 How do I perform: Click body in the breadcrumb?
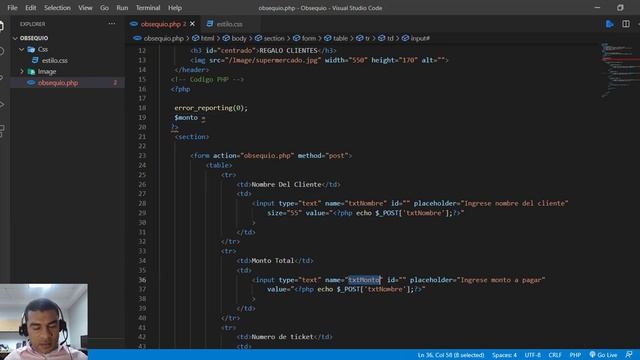tap(239, 38)
